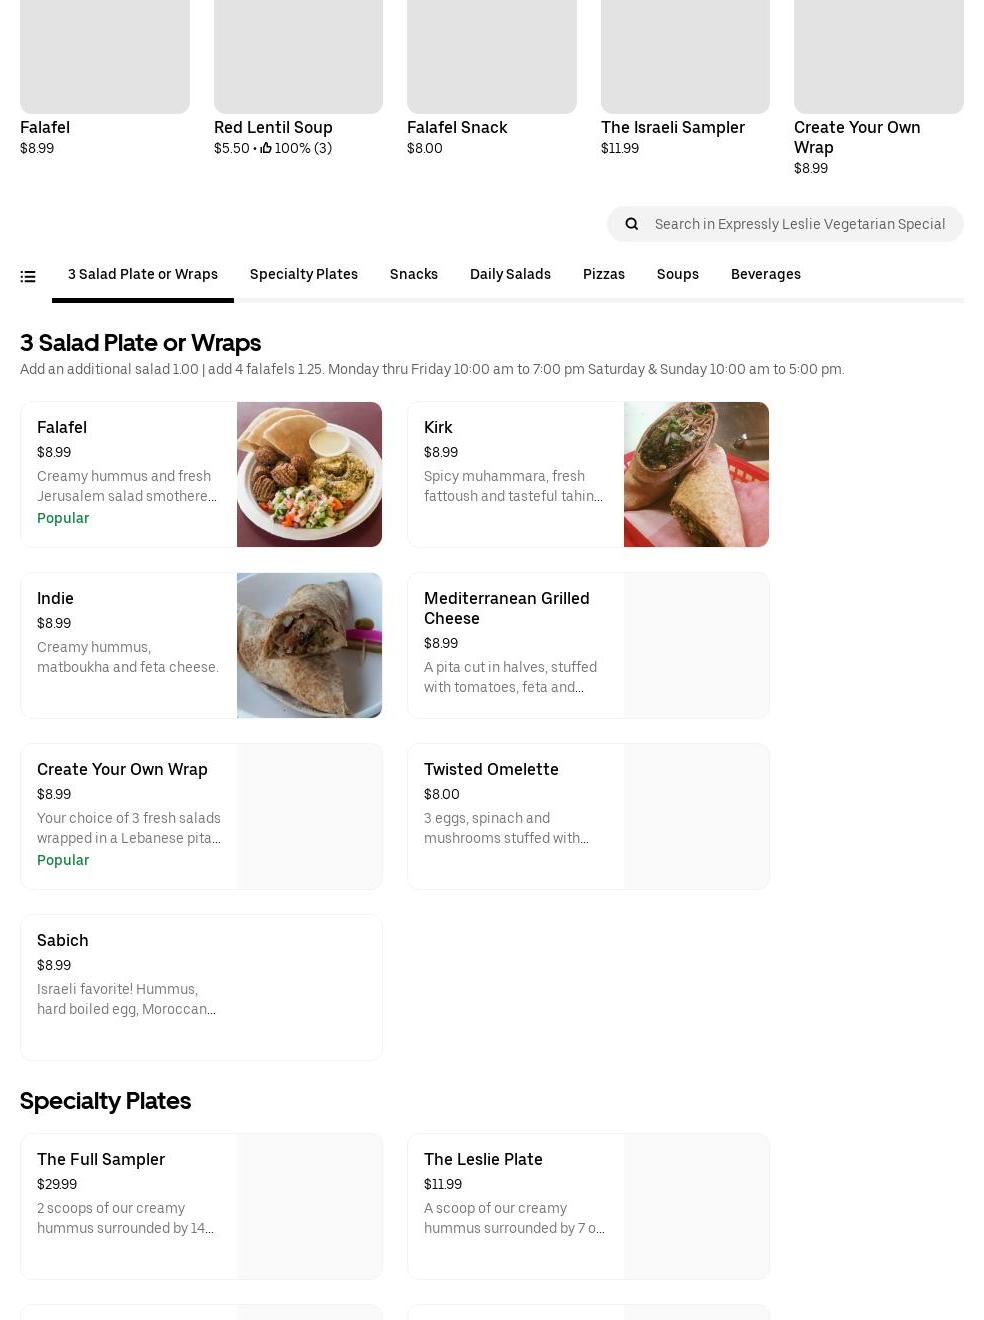984x1320 pixels.
Task: Show the Beverages tab
Action: [765, 274]
